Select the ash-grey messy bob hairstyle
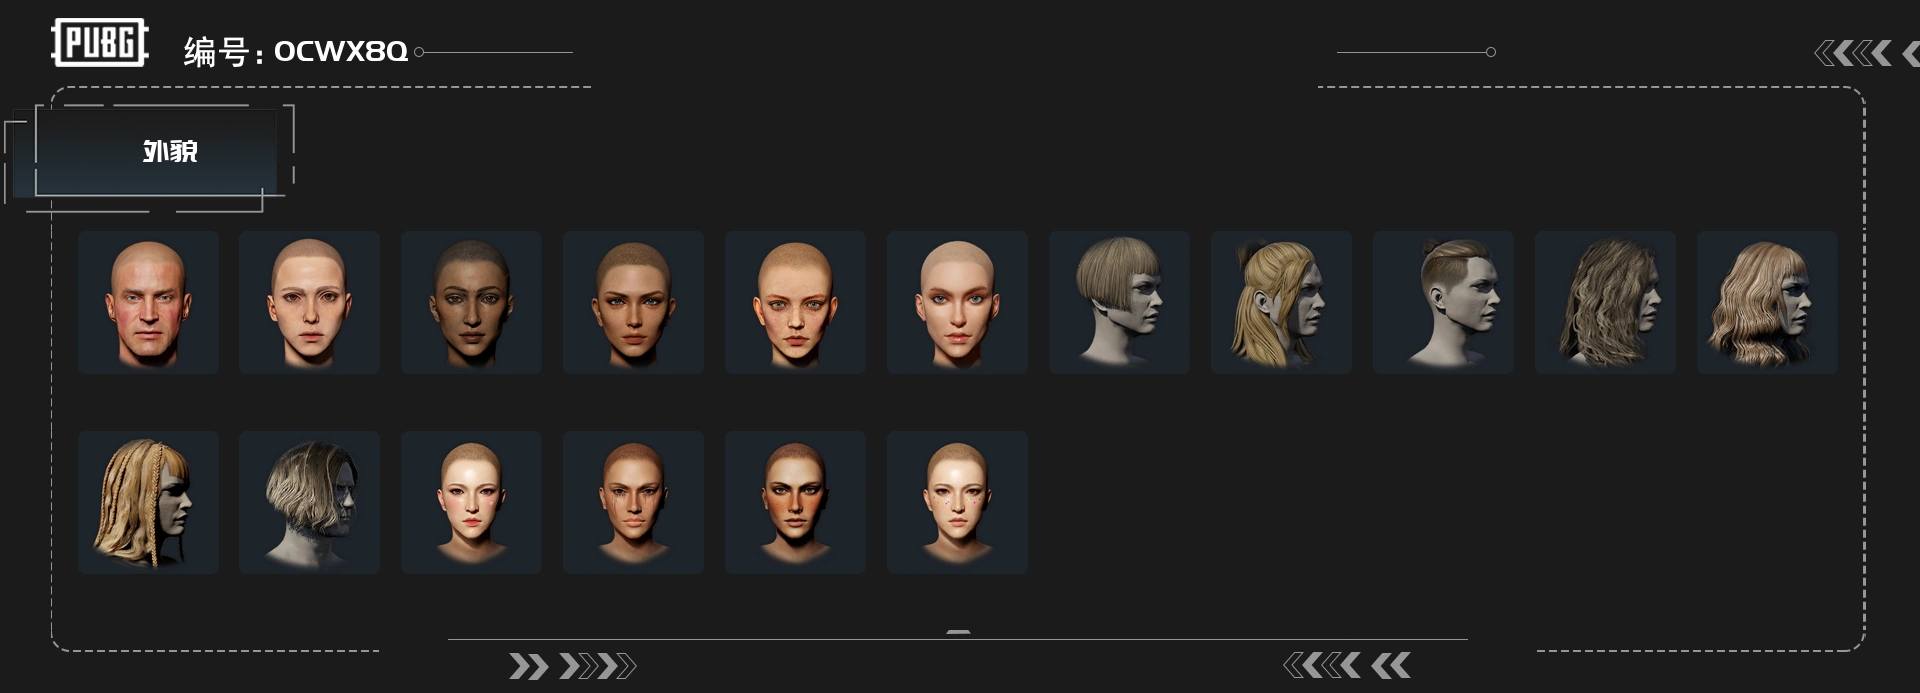Screen dimensions: 1920x693 [x=309, y=502]
